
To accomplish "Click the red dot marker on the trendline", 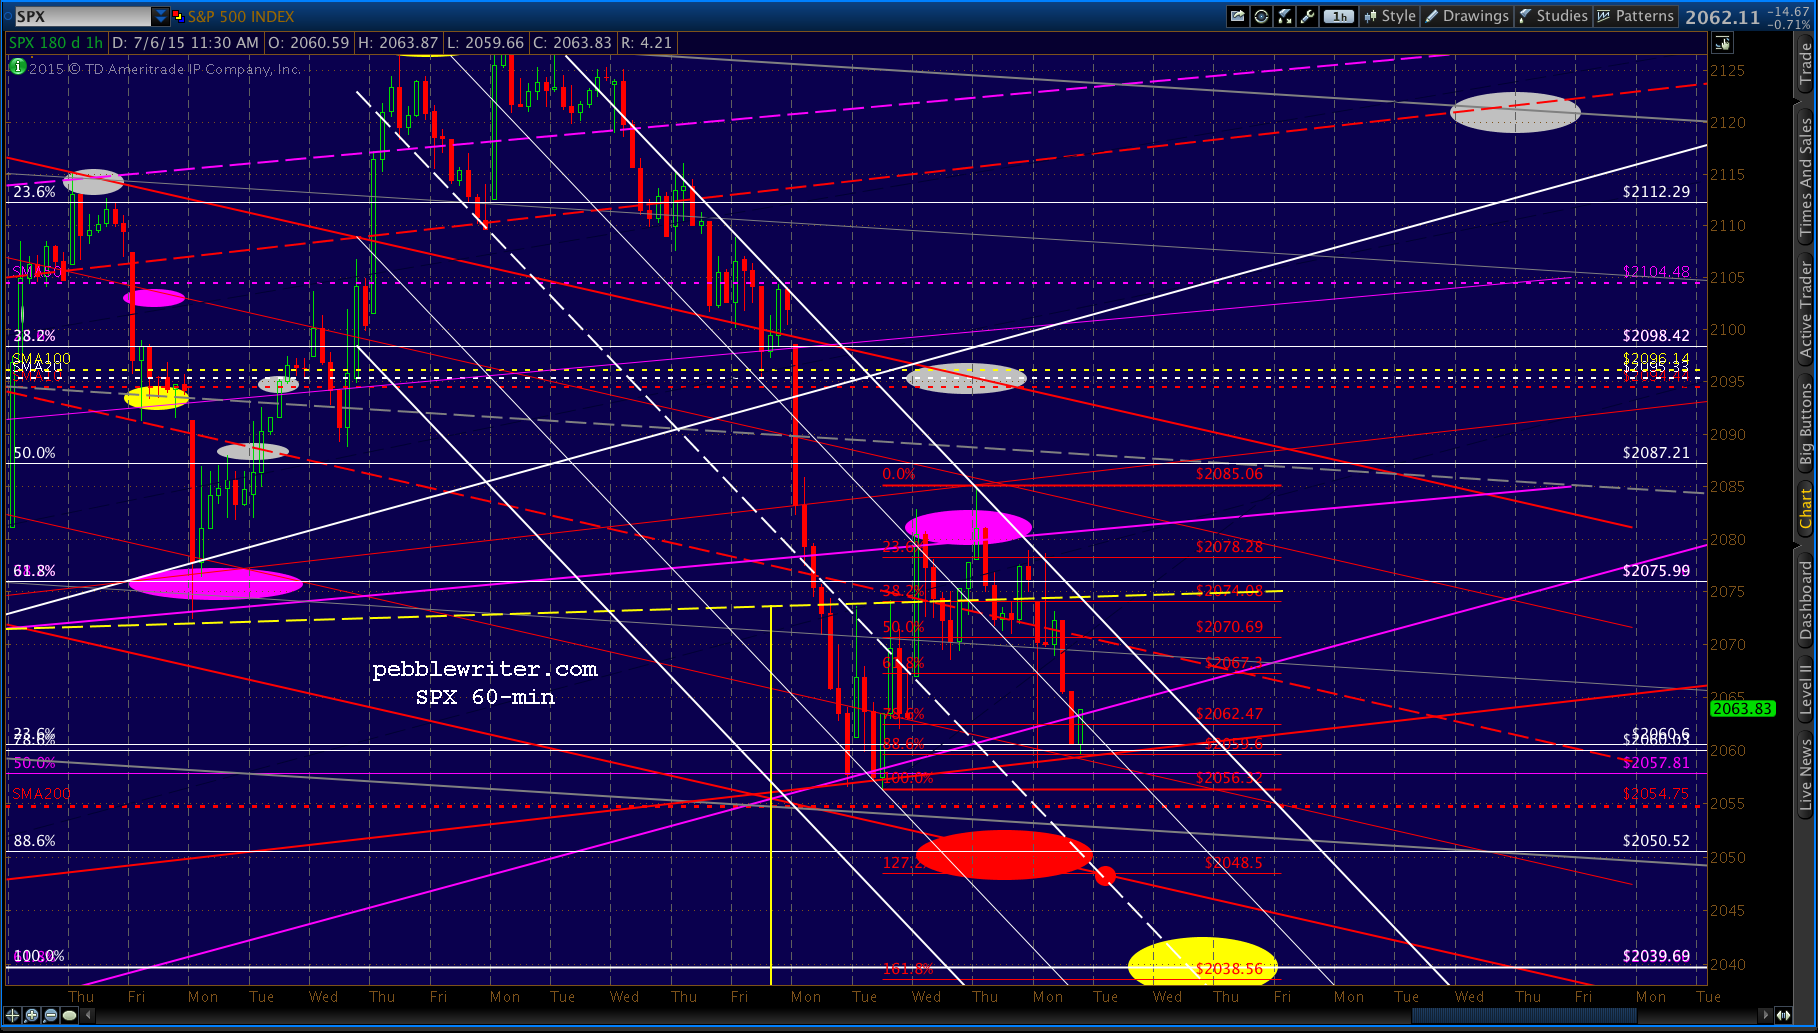I will 1105,876.
